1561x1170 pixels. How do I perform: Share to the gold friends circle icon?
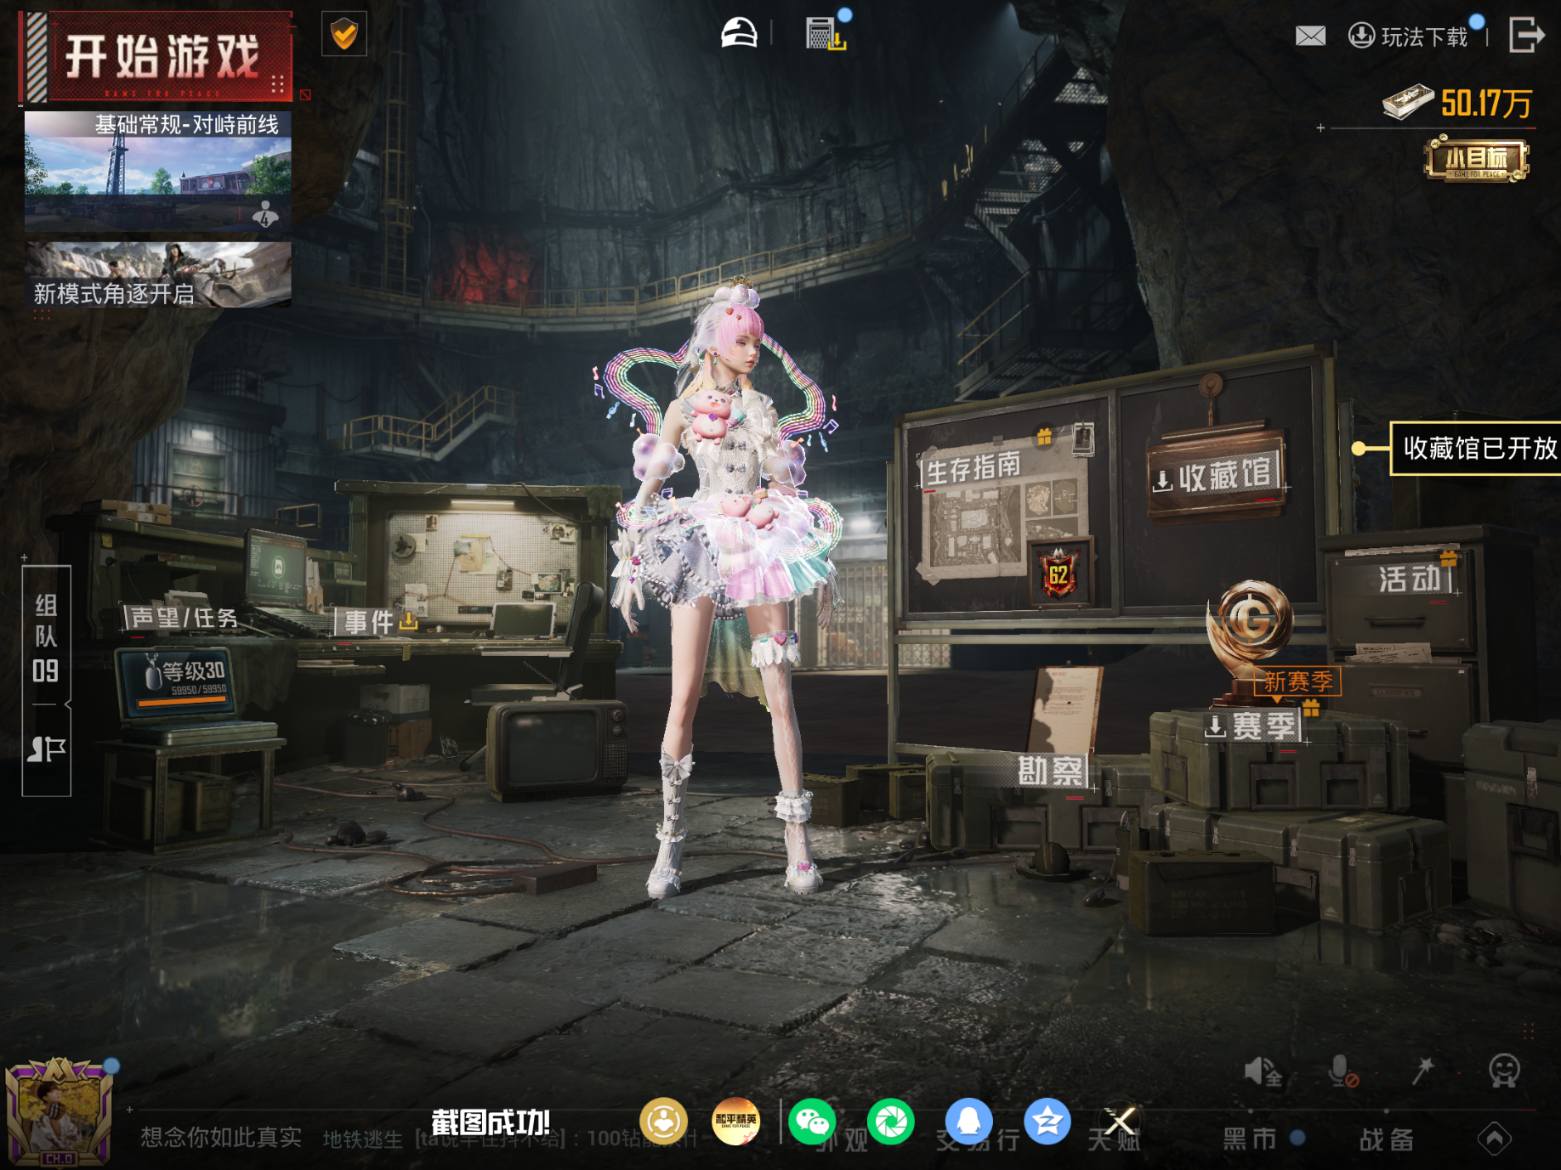click(x=663, y=1122)
